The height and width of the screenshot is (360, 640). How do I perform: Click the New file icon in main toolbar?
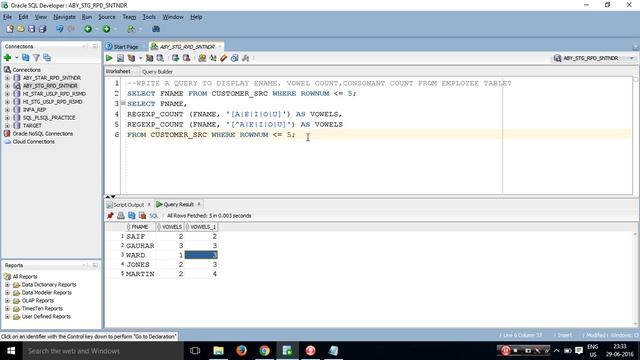tap(10, 29)
